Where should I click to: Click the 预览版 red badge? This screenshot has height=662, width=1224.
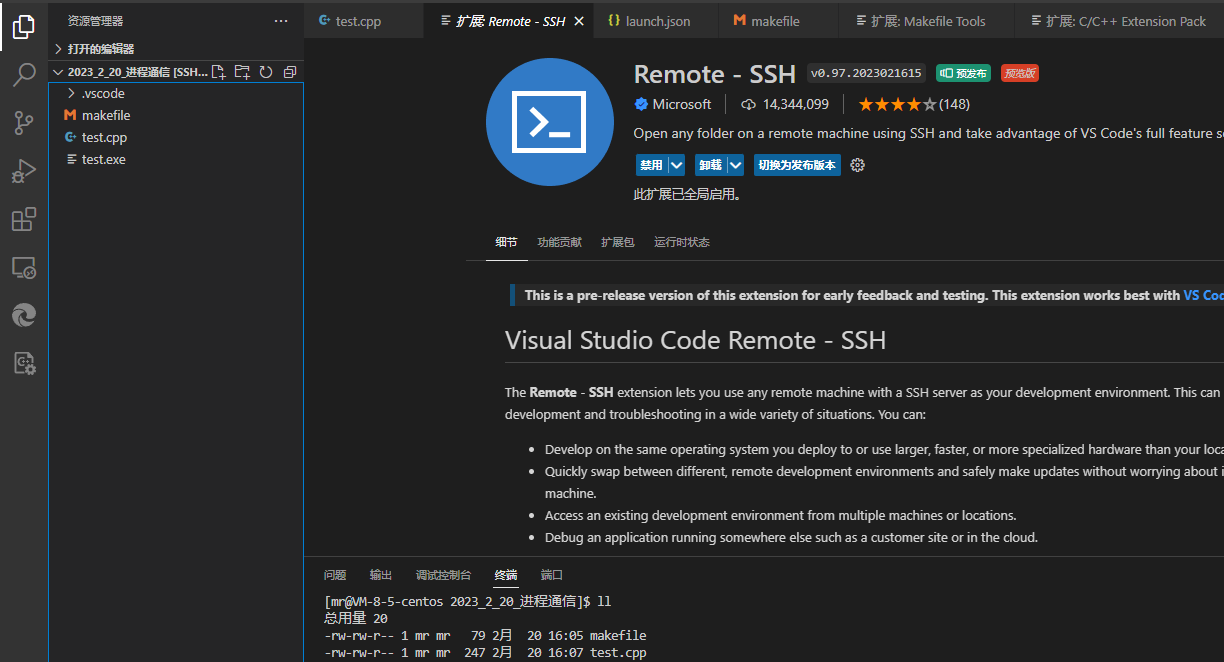coord(1020,73)
